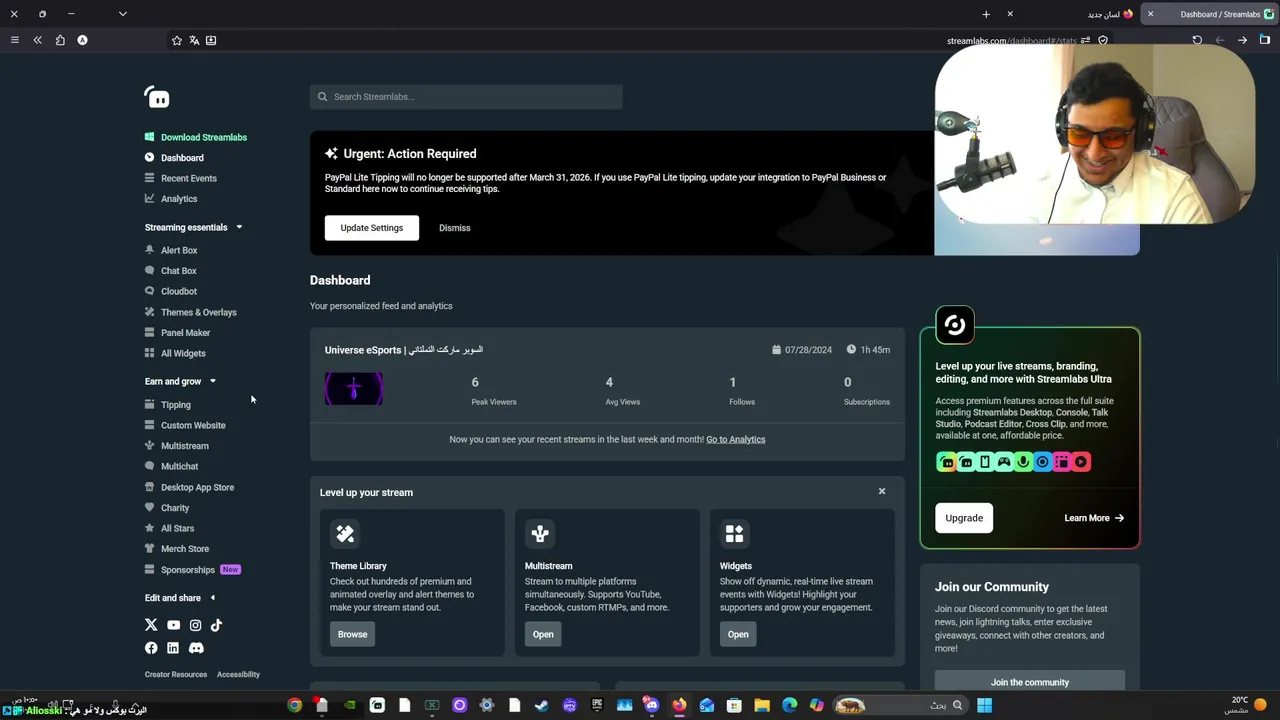The width and height of the screenshot is (1280, 720).
Task: Open the Universe eSports stream thumbnail
Action: click(x=354, y=389)
